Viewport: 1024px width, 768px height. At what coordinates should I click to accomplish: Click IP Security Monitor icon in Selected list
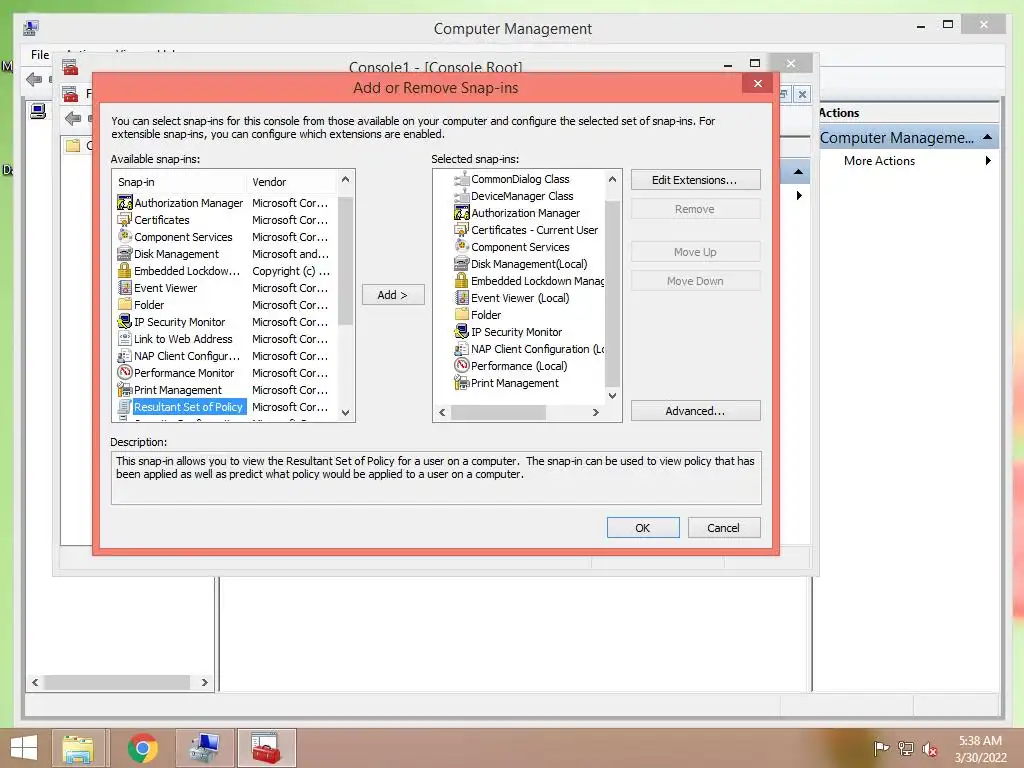462,332
